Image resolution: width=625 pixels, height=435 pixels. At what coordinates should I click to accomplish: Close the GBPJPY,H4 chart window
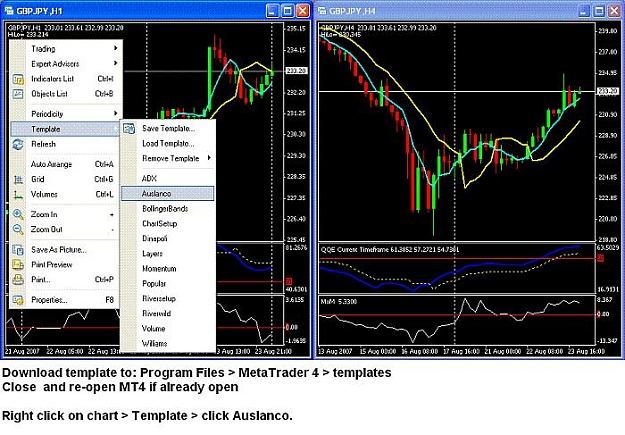[614, 11]
